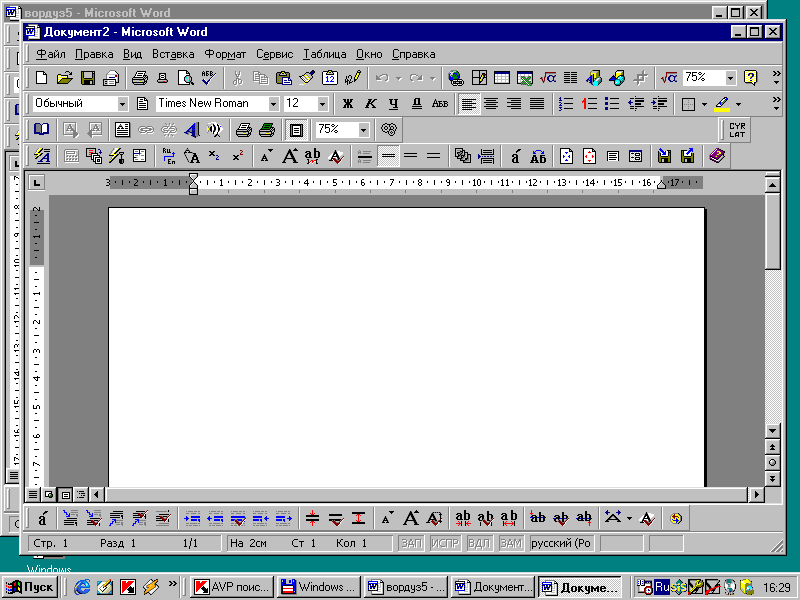
Task: Open the Файл menu
Action: tap(51, 54)
